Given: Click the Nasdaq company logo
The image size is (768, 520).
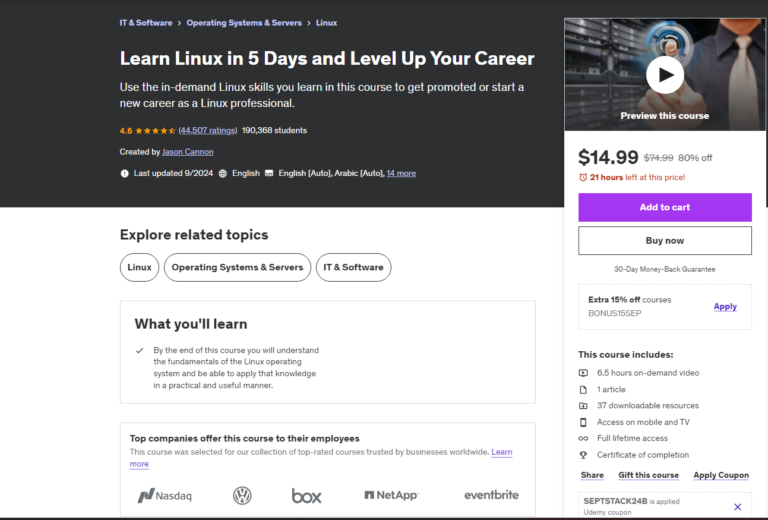Looking at the screenshot, I should (165, 496).
